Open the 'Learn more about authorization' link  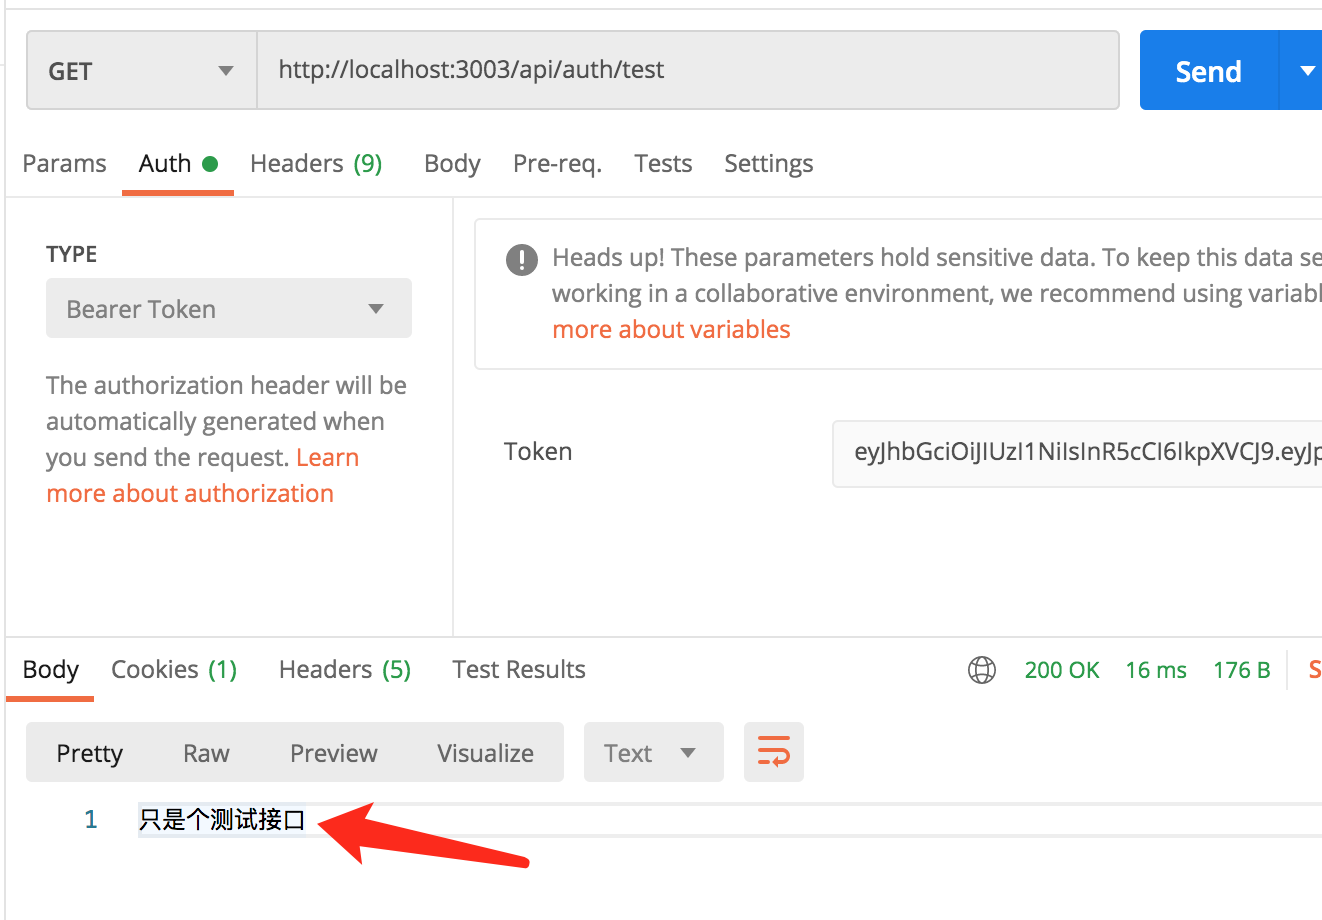(x=190, y=493)
